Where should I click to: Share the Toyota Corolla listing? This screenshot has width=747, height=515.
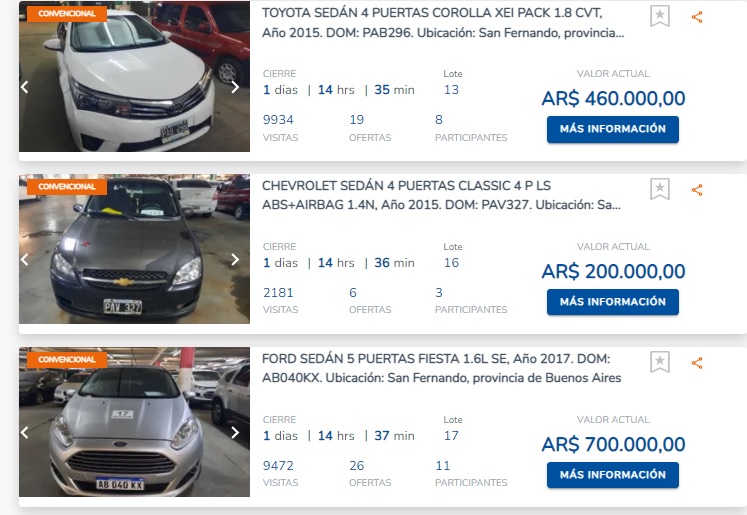pyautogui.click(x=697, y=17)
